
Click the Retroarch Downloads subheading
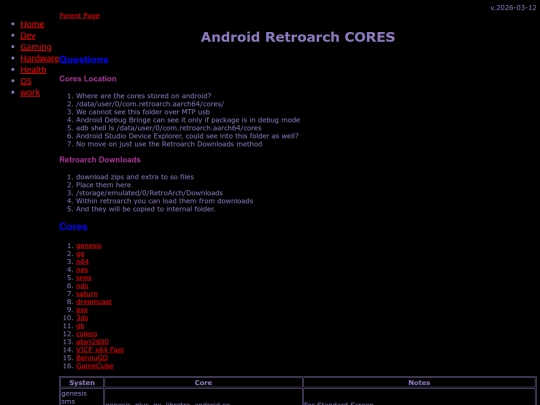coord(100,160)
